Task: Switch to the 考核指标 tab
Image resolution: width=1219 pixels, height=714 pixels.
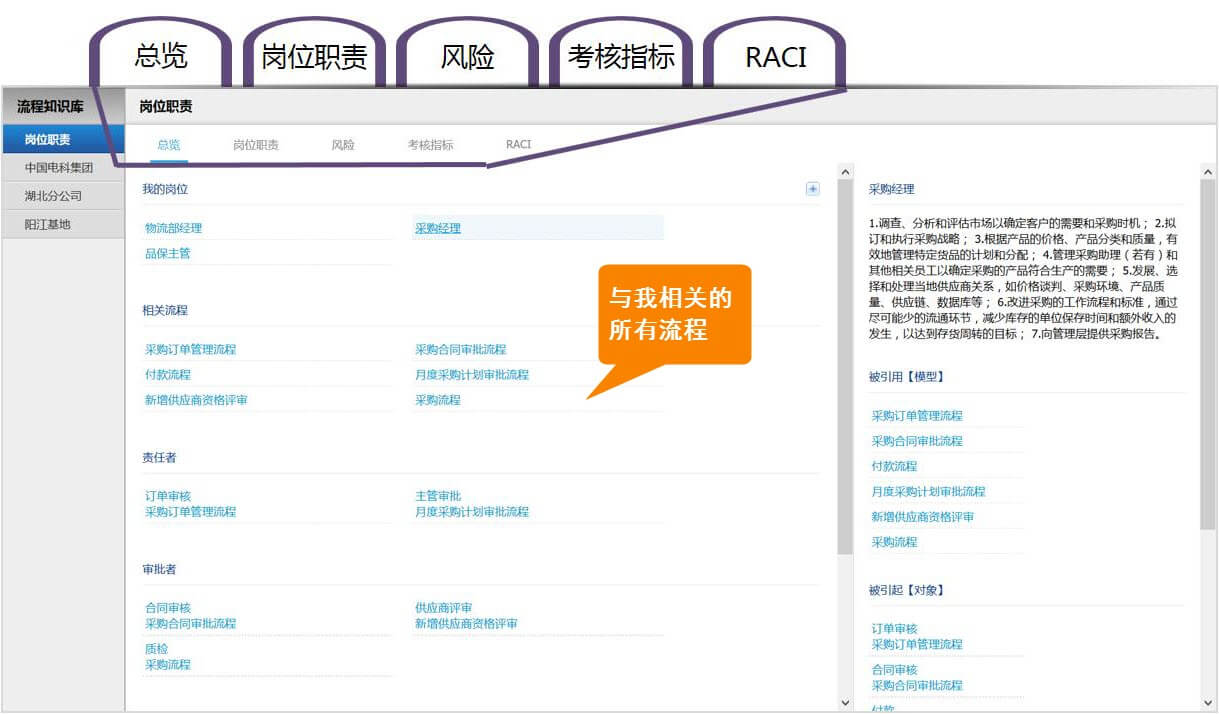Action: click(x=430, y=145)
